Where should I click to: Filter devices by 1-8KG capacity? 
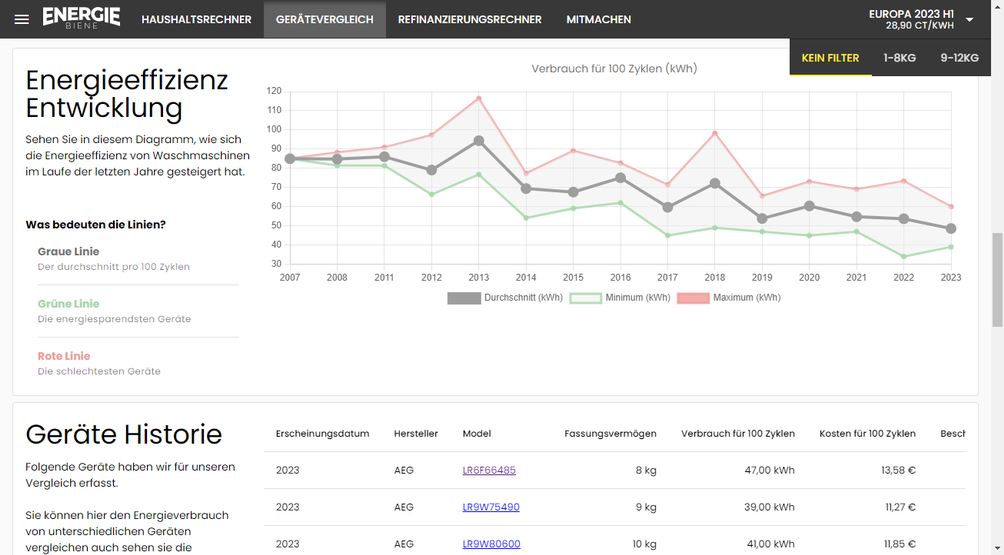899,58
